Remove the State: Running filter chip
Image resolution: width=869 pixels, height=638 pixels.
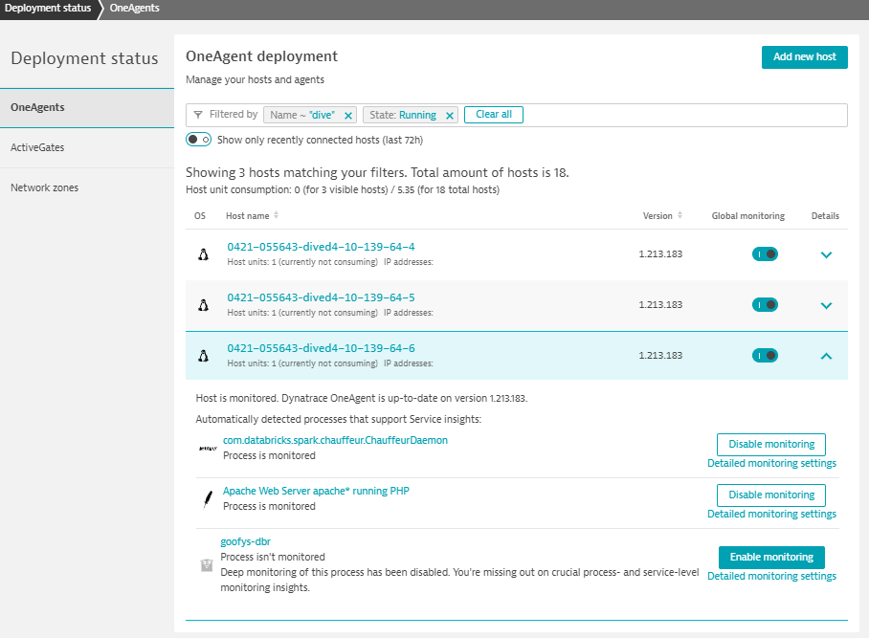[x=449, y=115]
